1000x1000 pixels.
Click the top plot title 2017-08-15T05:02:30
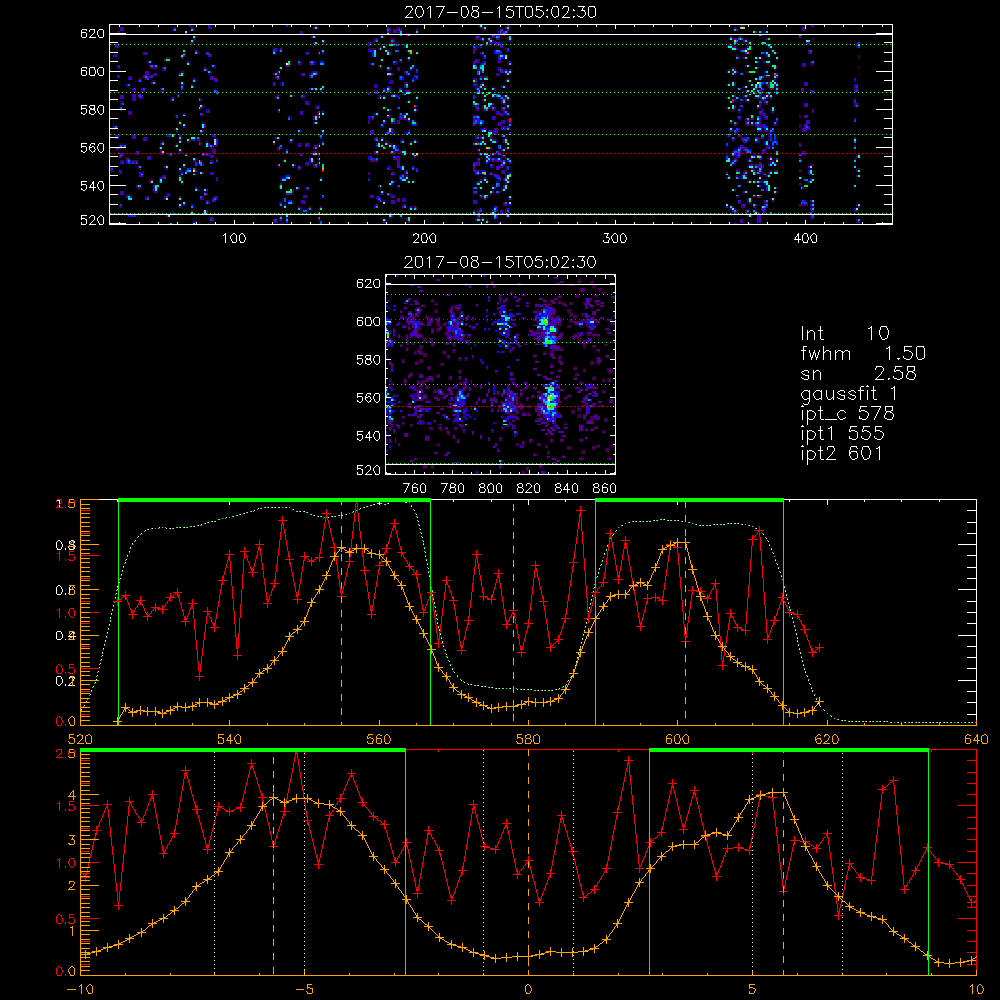point(501,12)
